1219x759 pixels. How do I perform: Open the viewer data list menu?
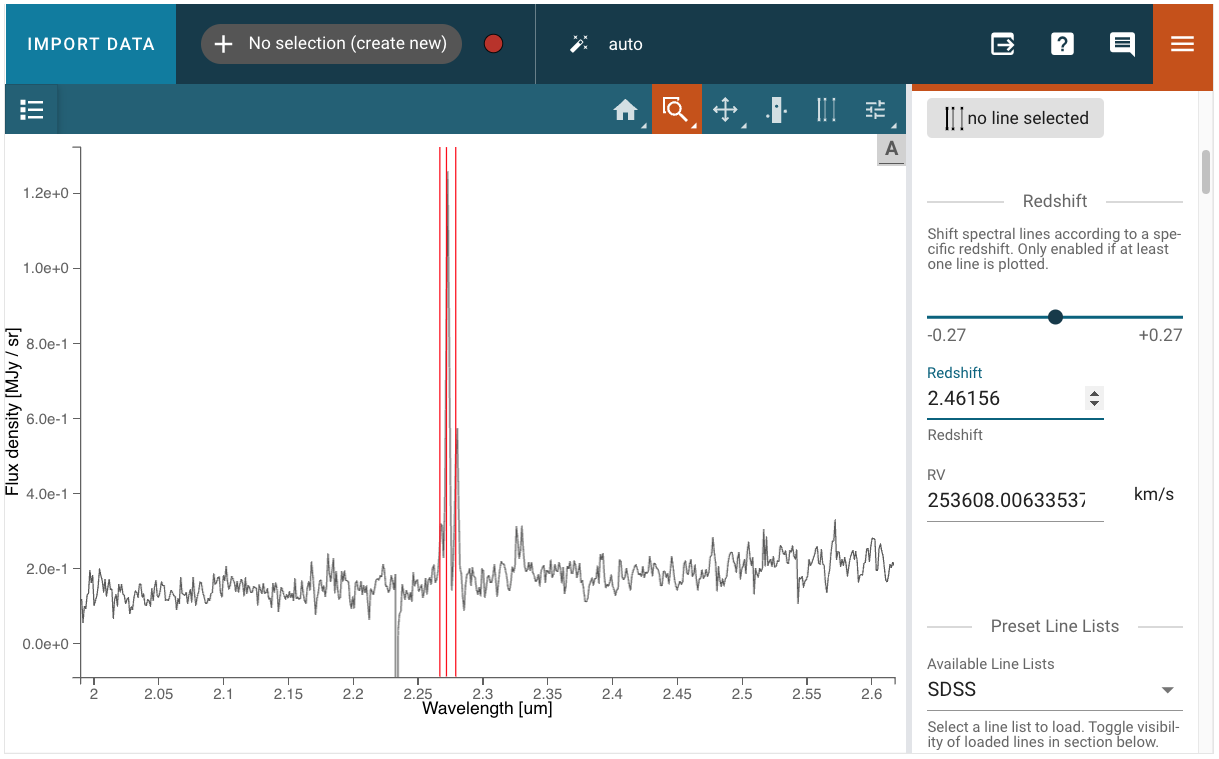(x=32, y=110)
